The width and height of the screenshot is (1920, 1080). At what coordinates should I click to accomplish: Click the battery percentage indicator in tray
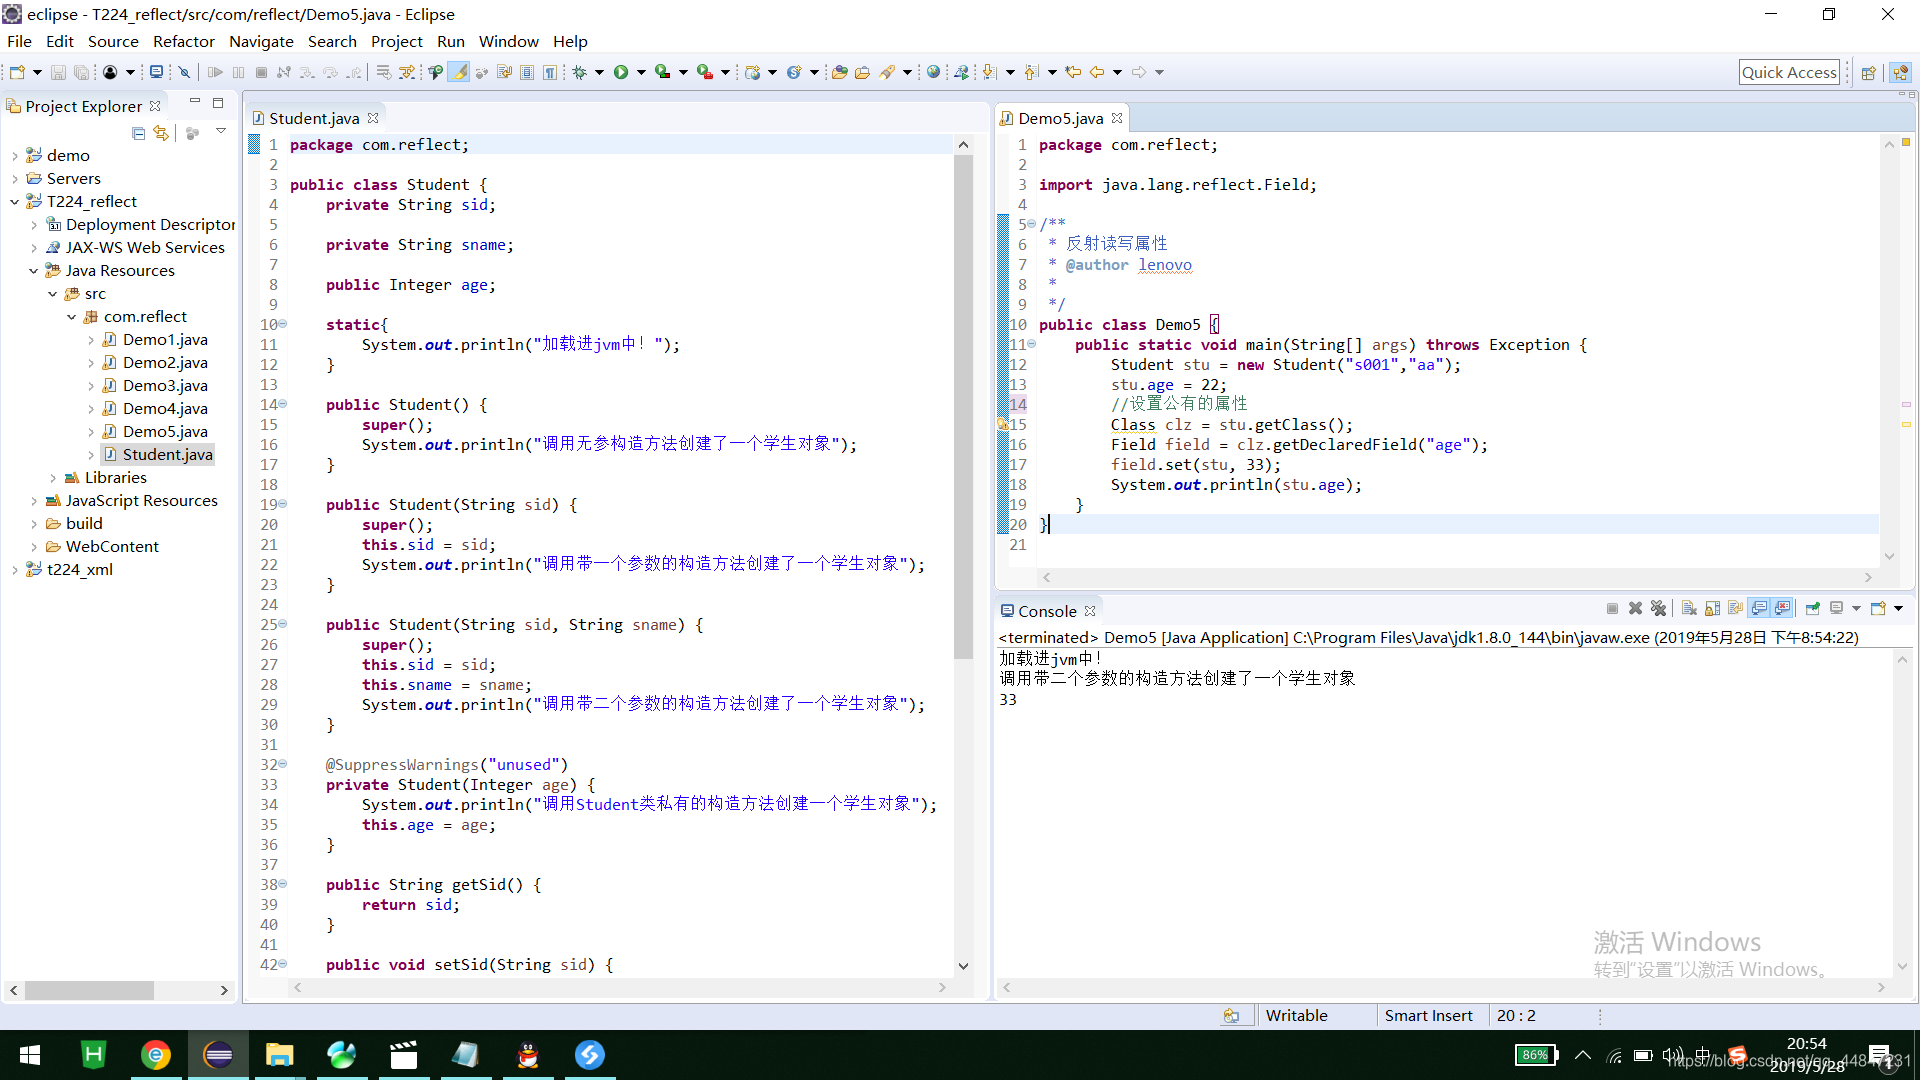tap(1536, 1055)
